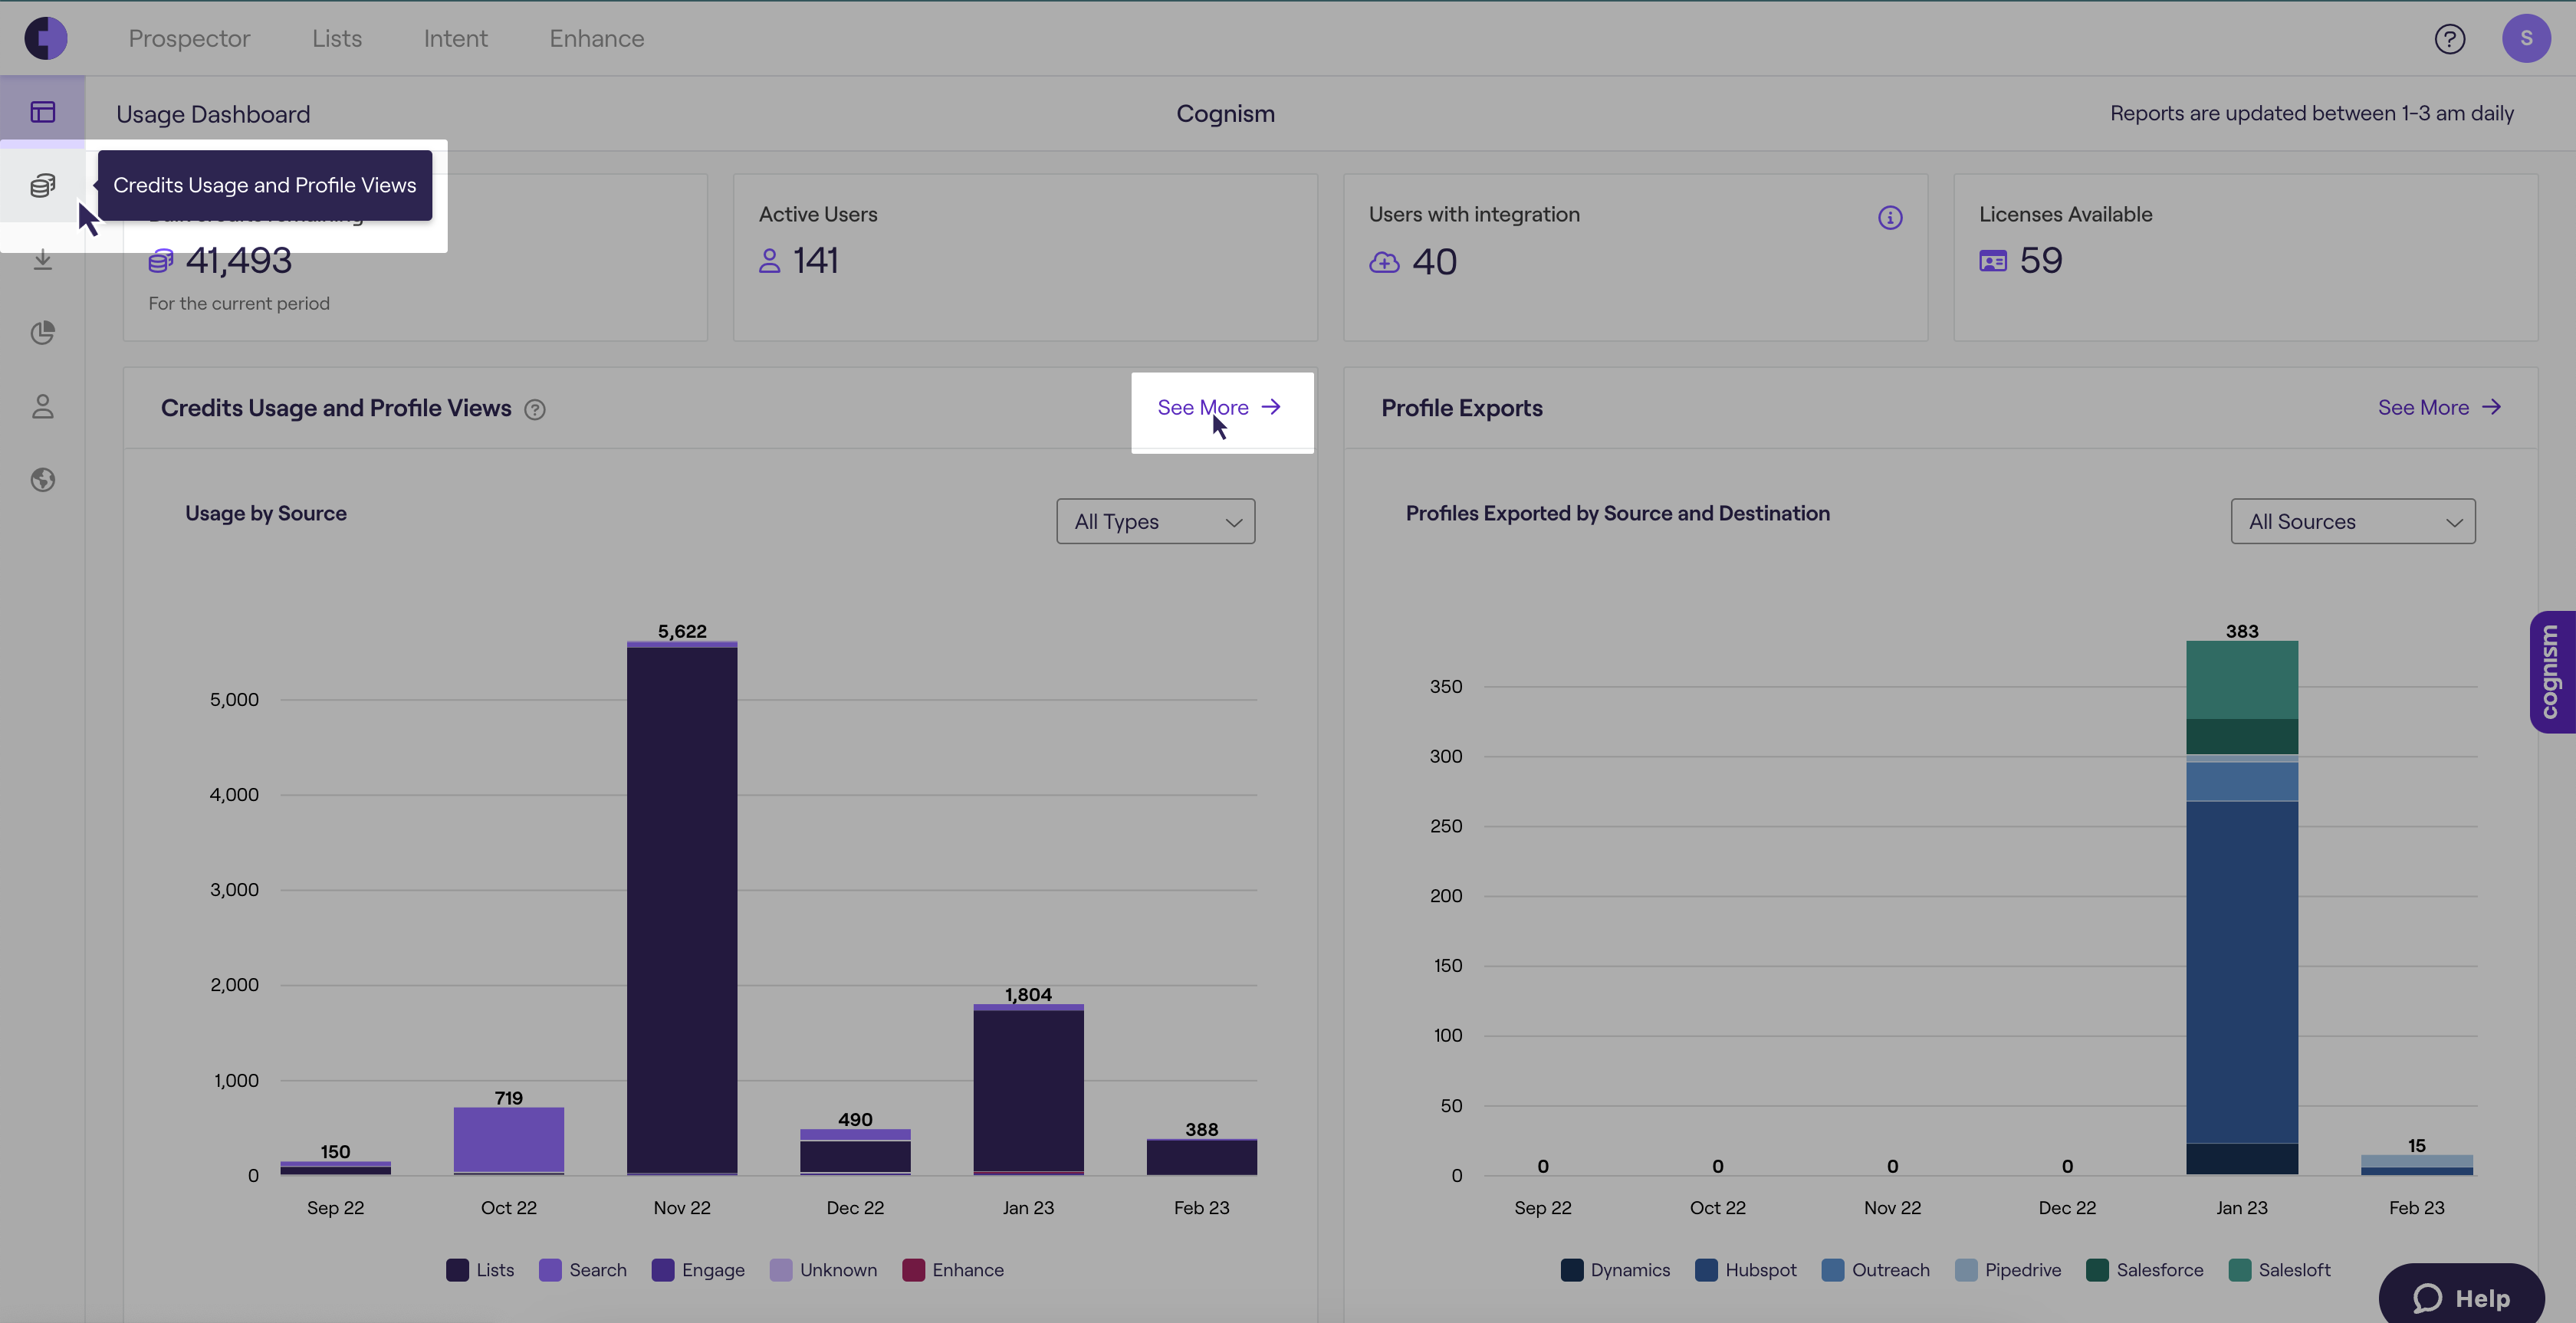2576x1323 pixels.
Task: Click the coins icon next to 41,493
Action: click(161, 261)
